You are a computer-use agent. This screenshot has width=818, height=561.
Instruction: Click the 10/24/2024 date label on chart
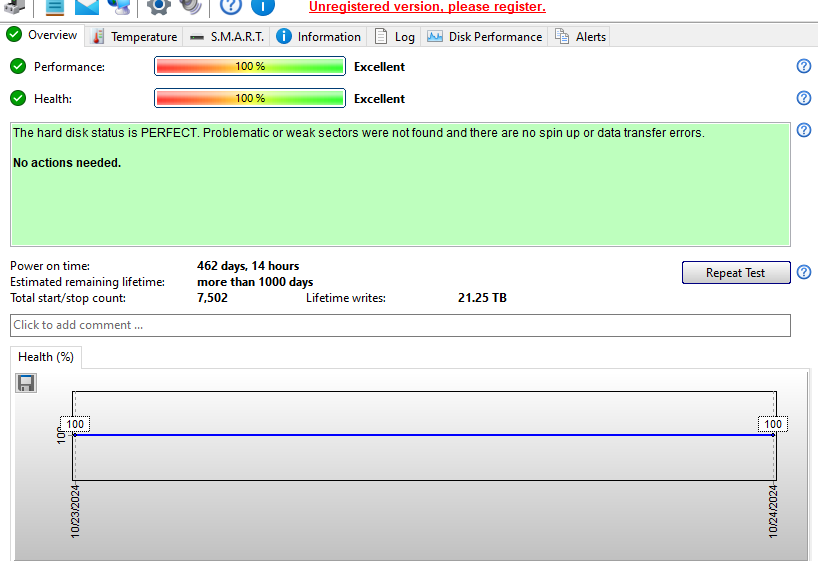point(773,511)
